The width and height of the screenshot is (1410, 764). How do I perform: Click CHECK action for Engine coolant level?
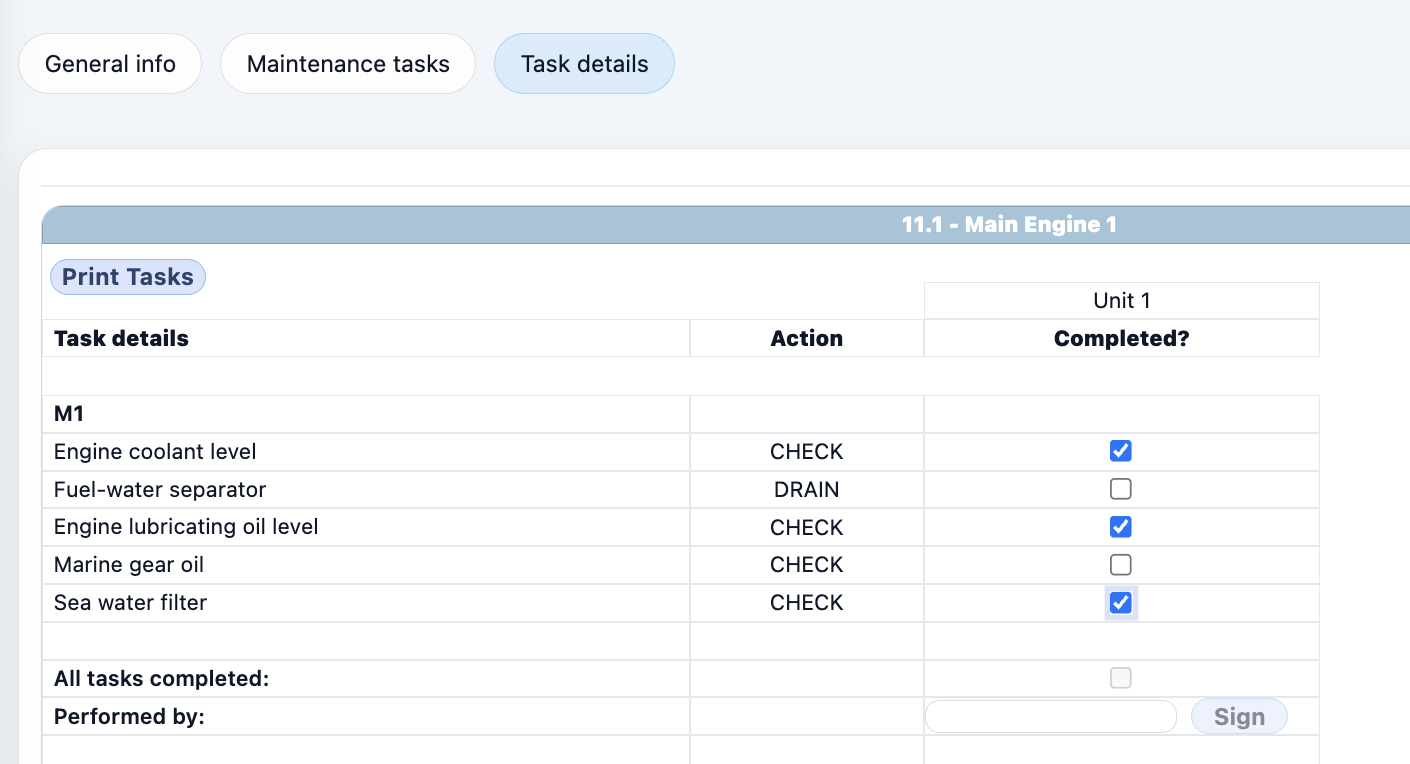tap(807, 452)
